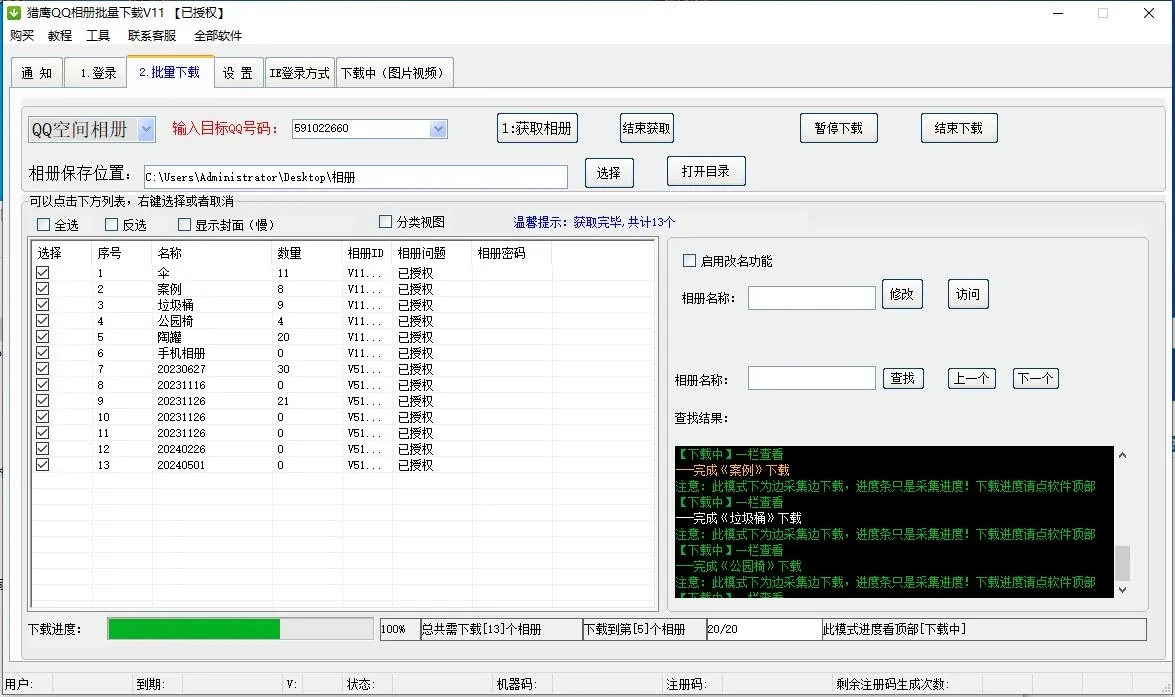Click the 名称 column header
The height and width of the screenshot is (697, 1175).
click(211, 253)
